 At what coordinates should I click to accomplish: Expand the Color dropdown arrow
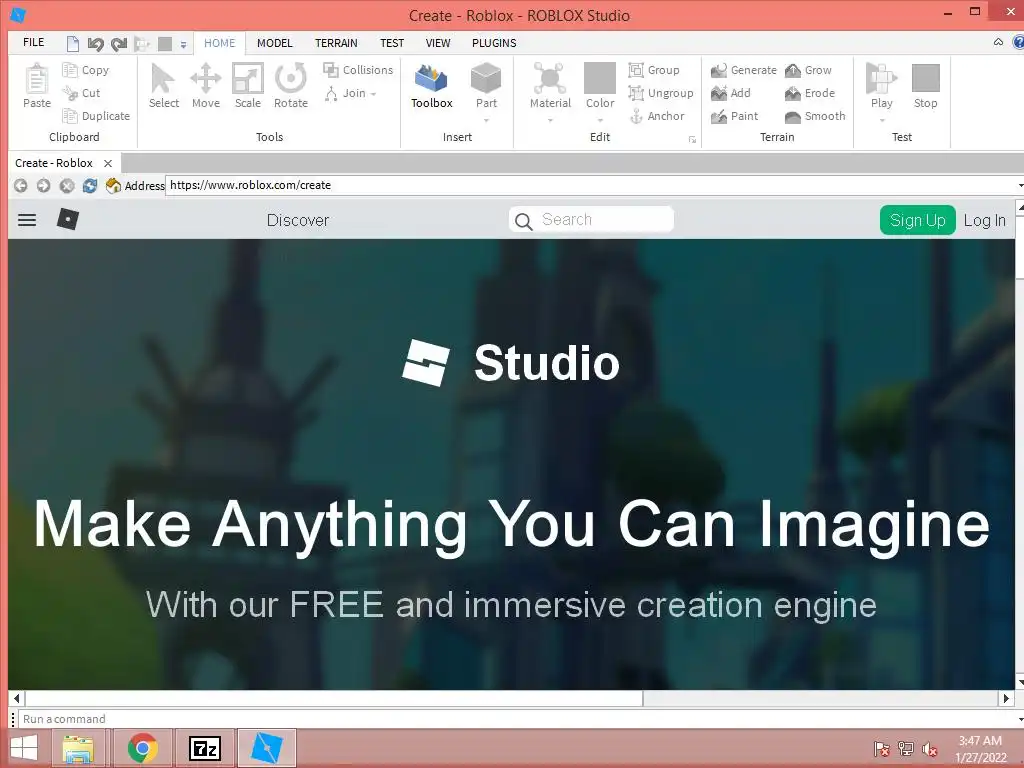pyautogui.click(x=600, y=120)
